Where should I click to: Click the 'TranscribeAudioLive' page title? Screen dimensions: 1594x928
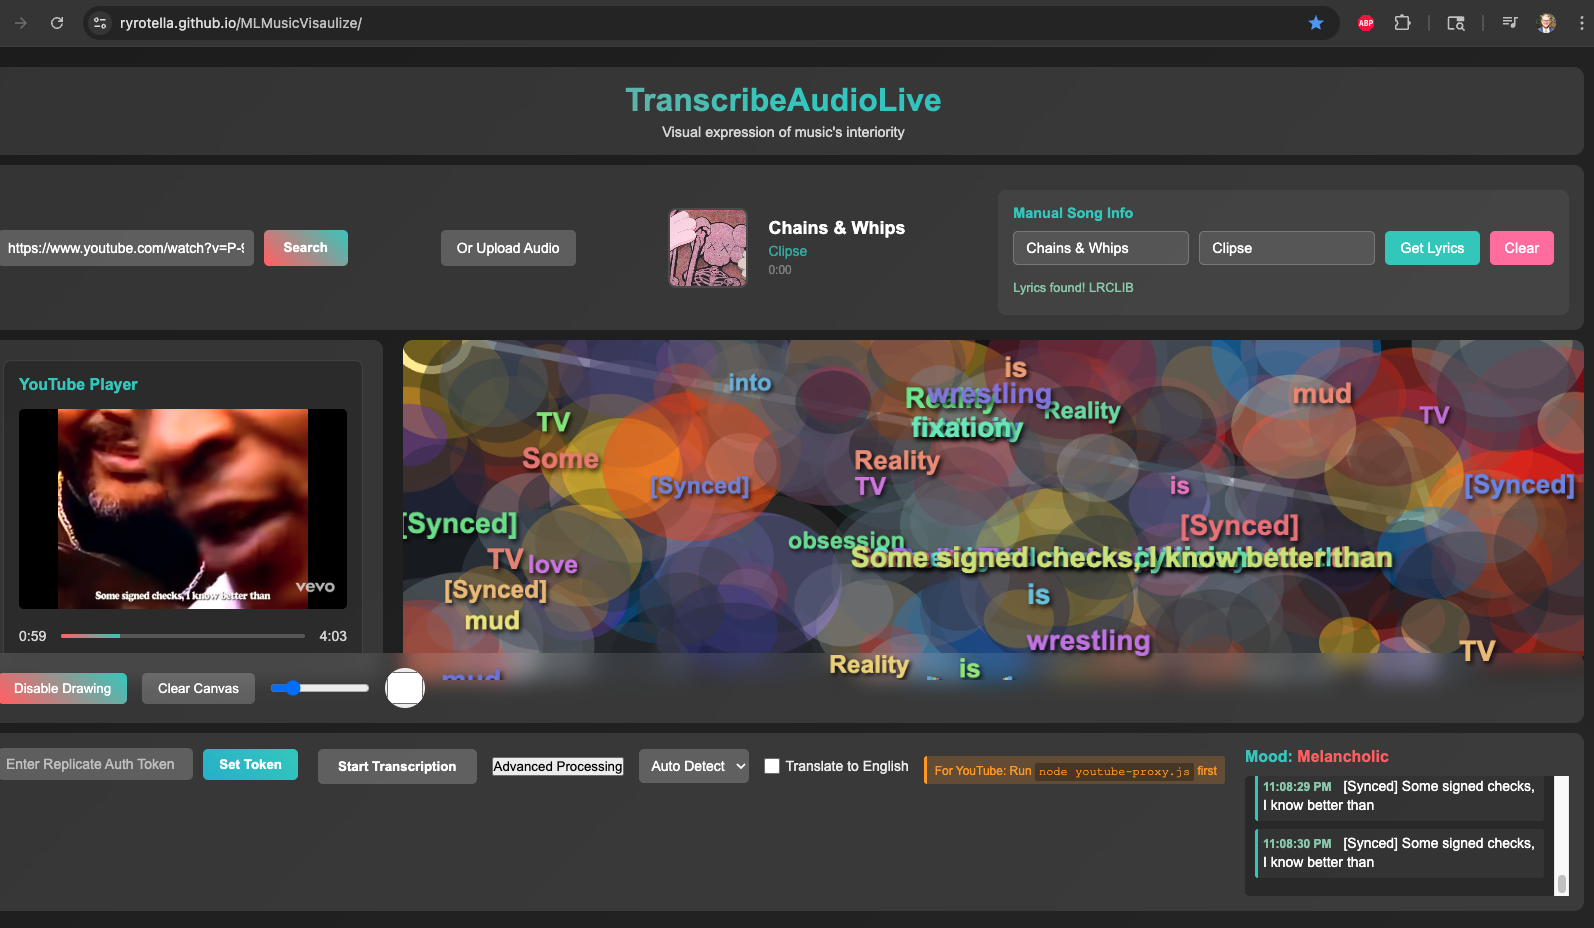pos(783,100)
